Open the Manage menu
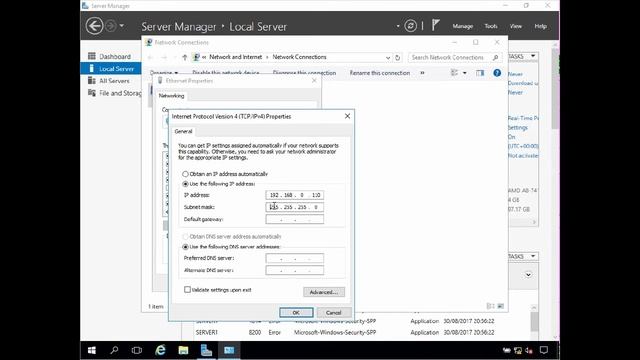Viewport: 640px width, 360px height. pyautogui.click(x=462, y=26)
